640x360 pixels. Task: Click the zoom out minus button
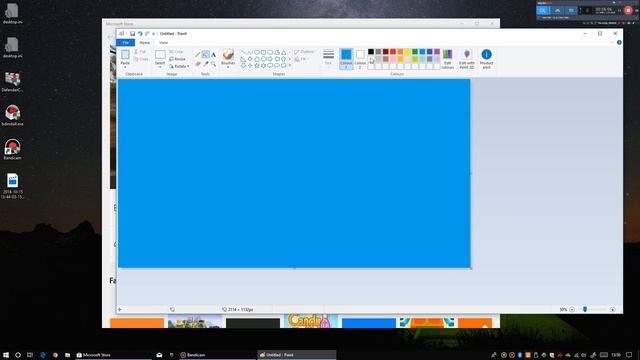572,309
